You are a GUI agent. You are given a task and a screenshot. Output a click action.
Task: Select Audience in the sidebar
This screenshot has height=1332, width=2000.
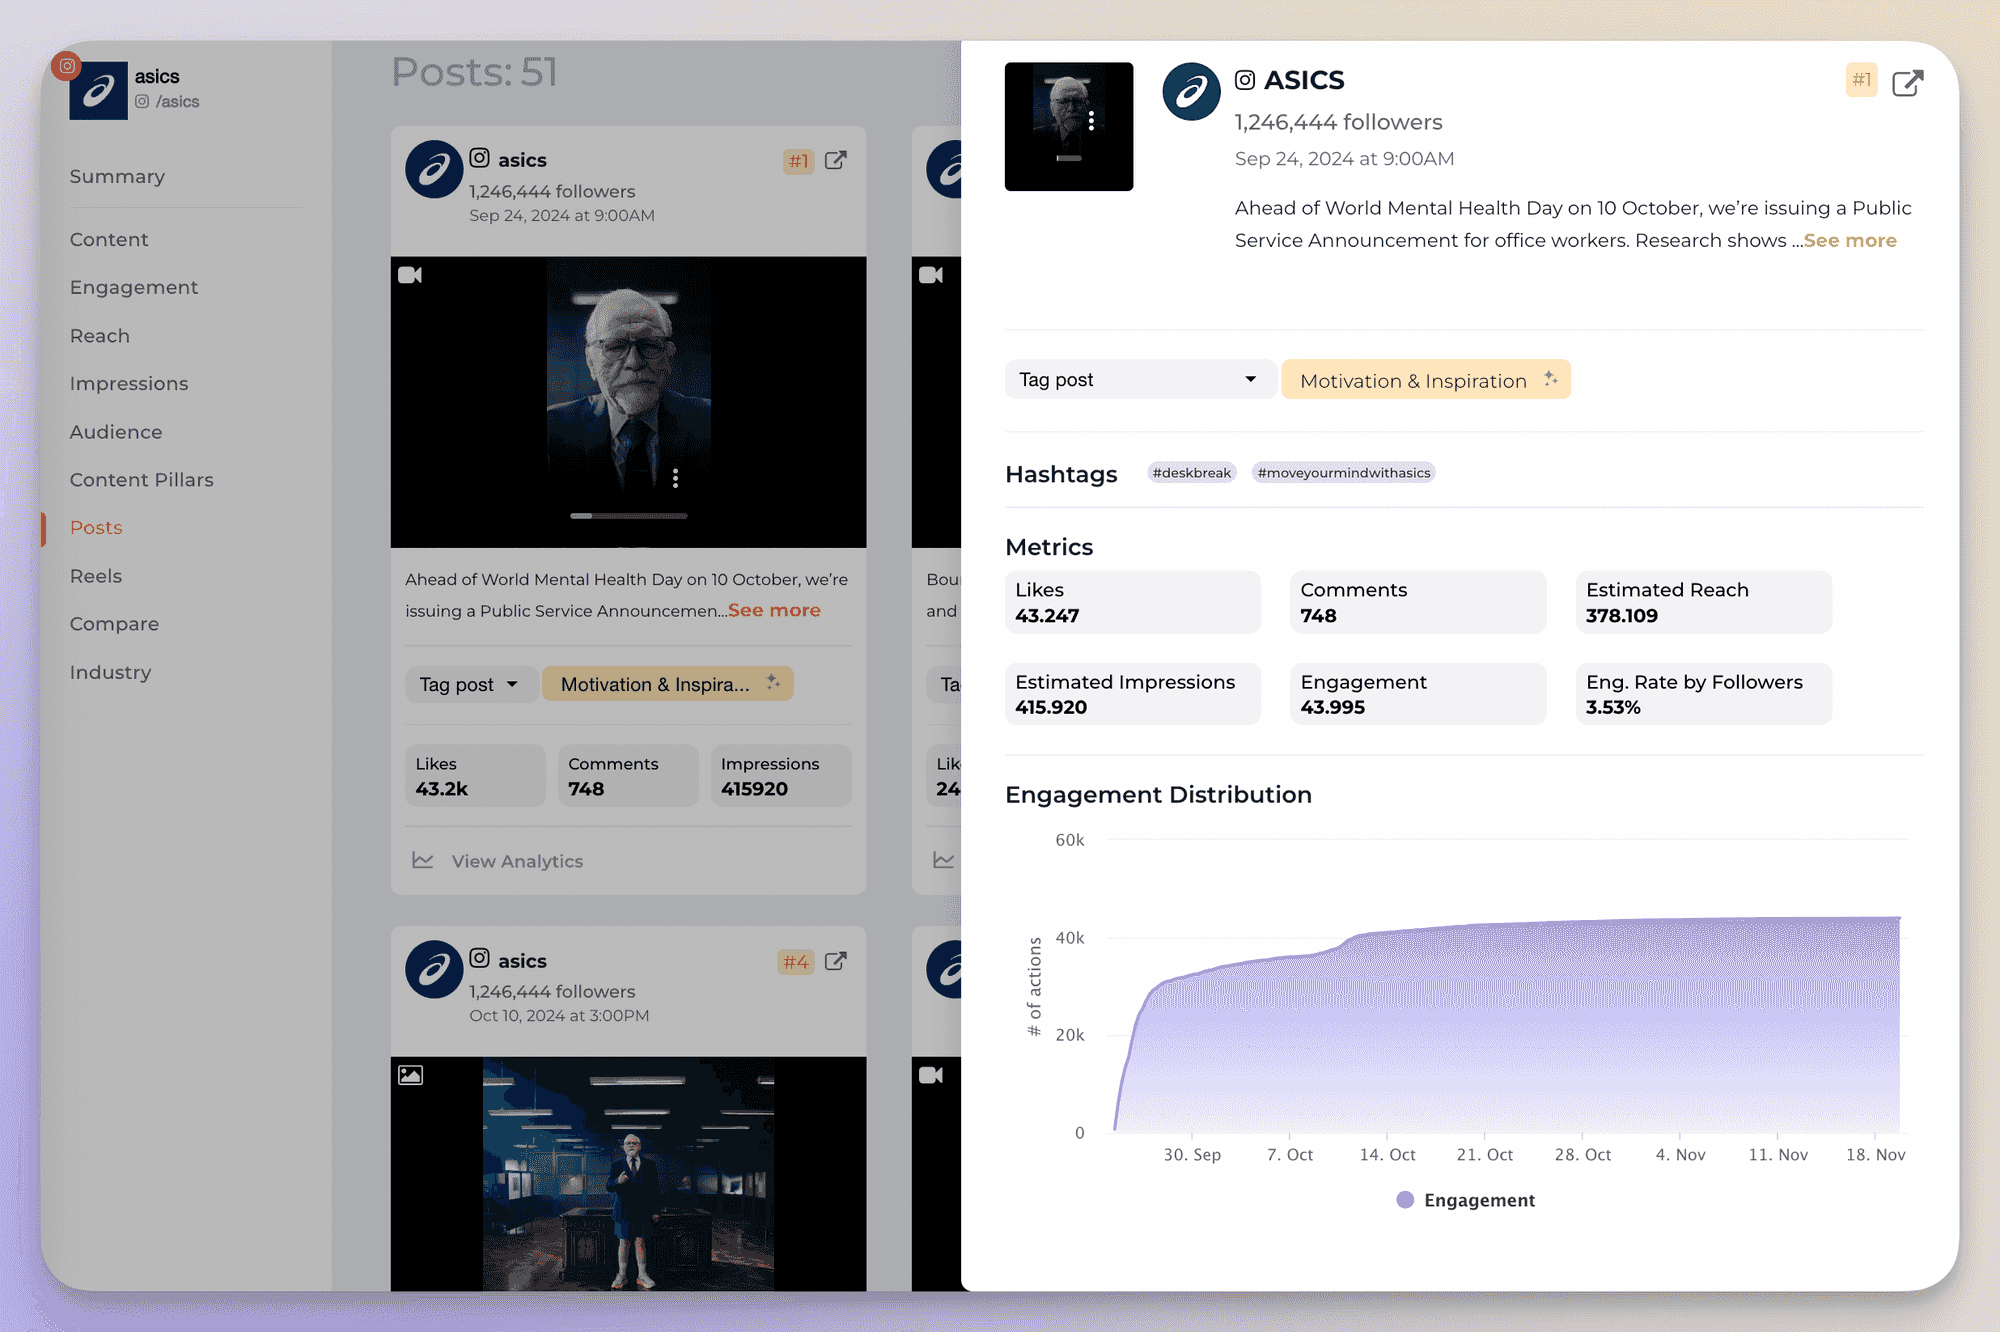[116, 431]
